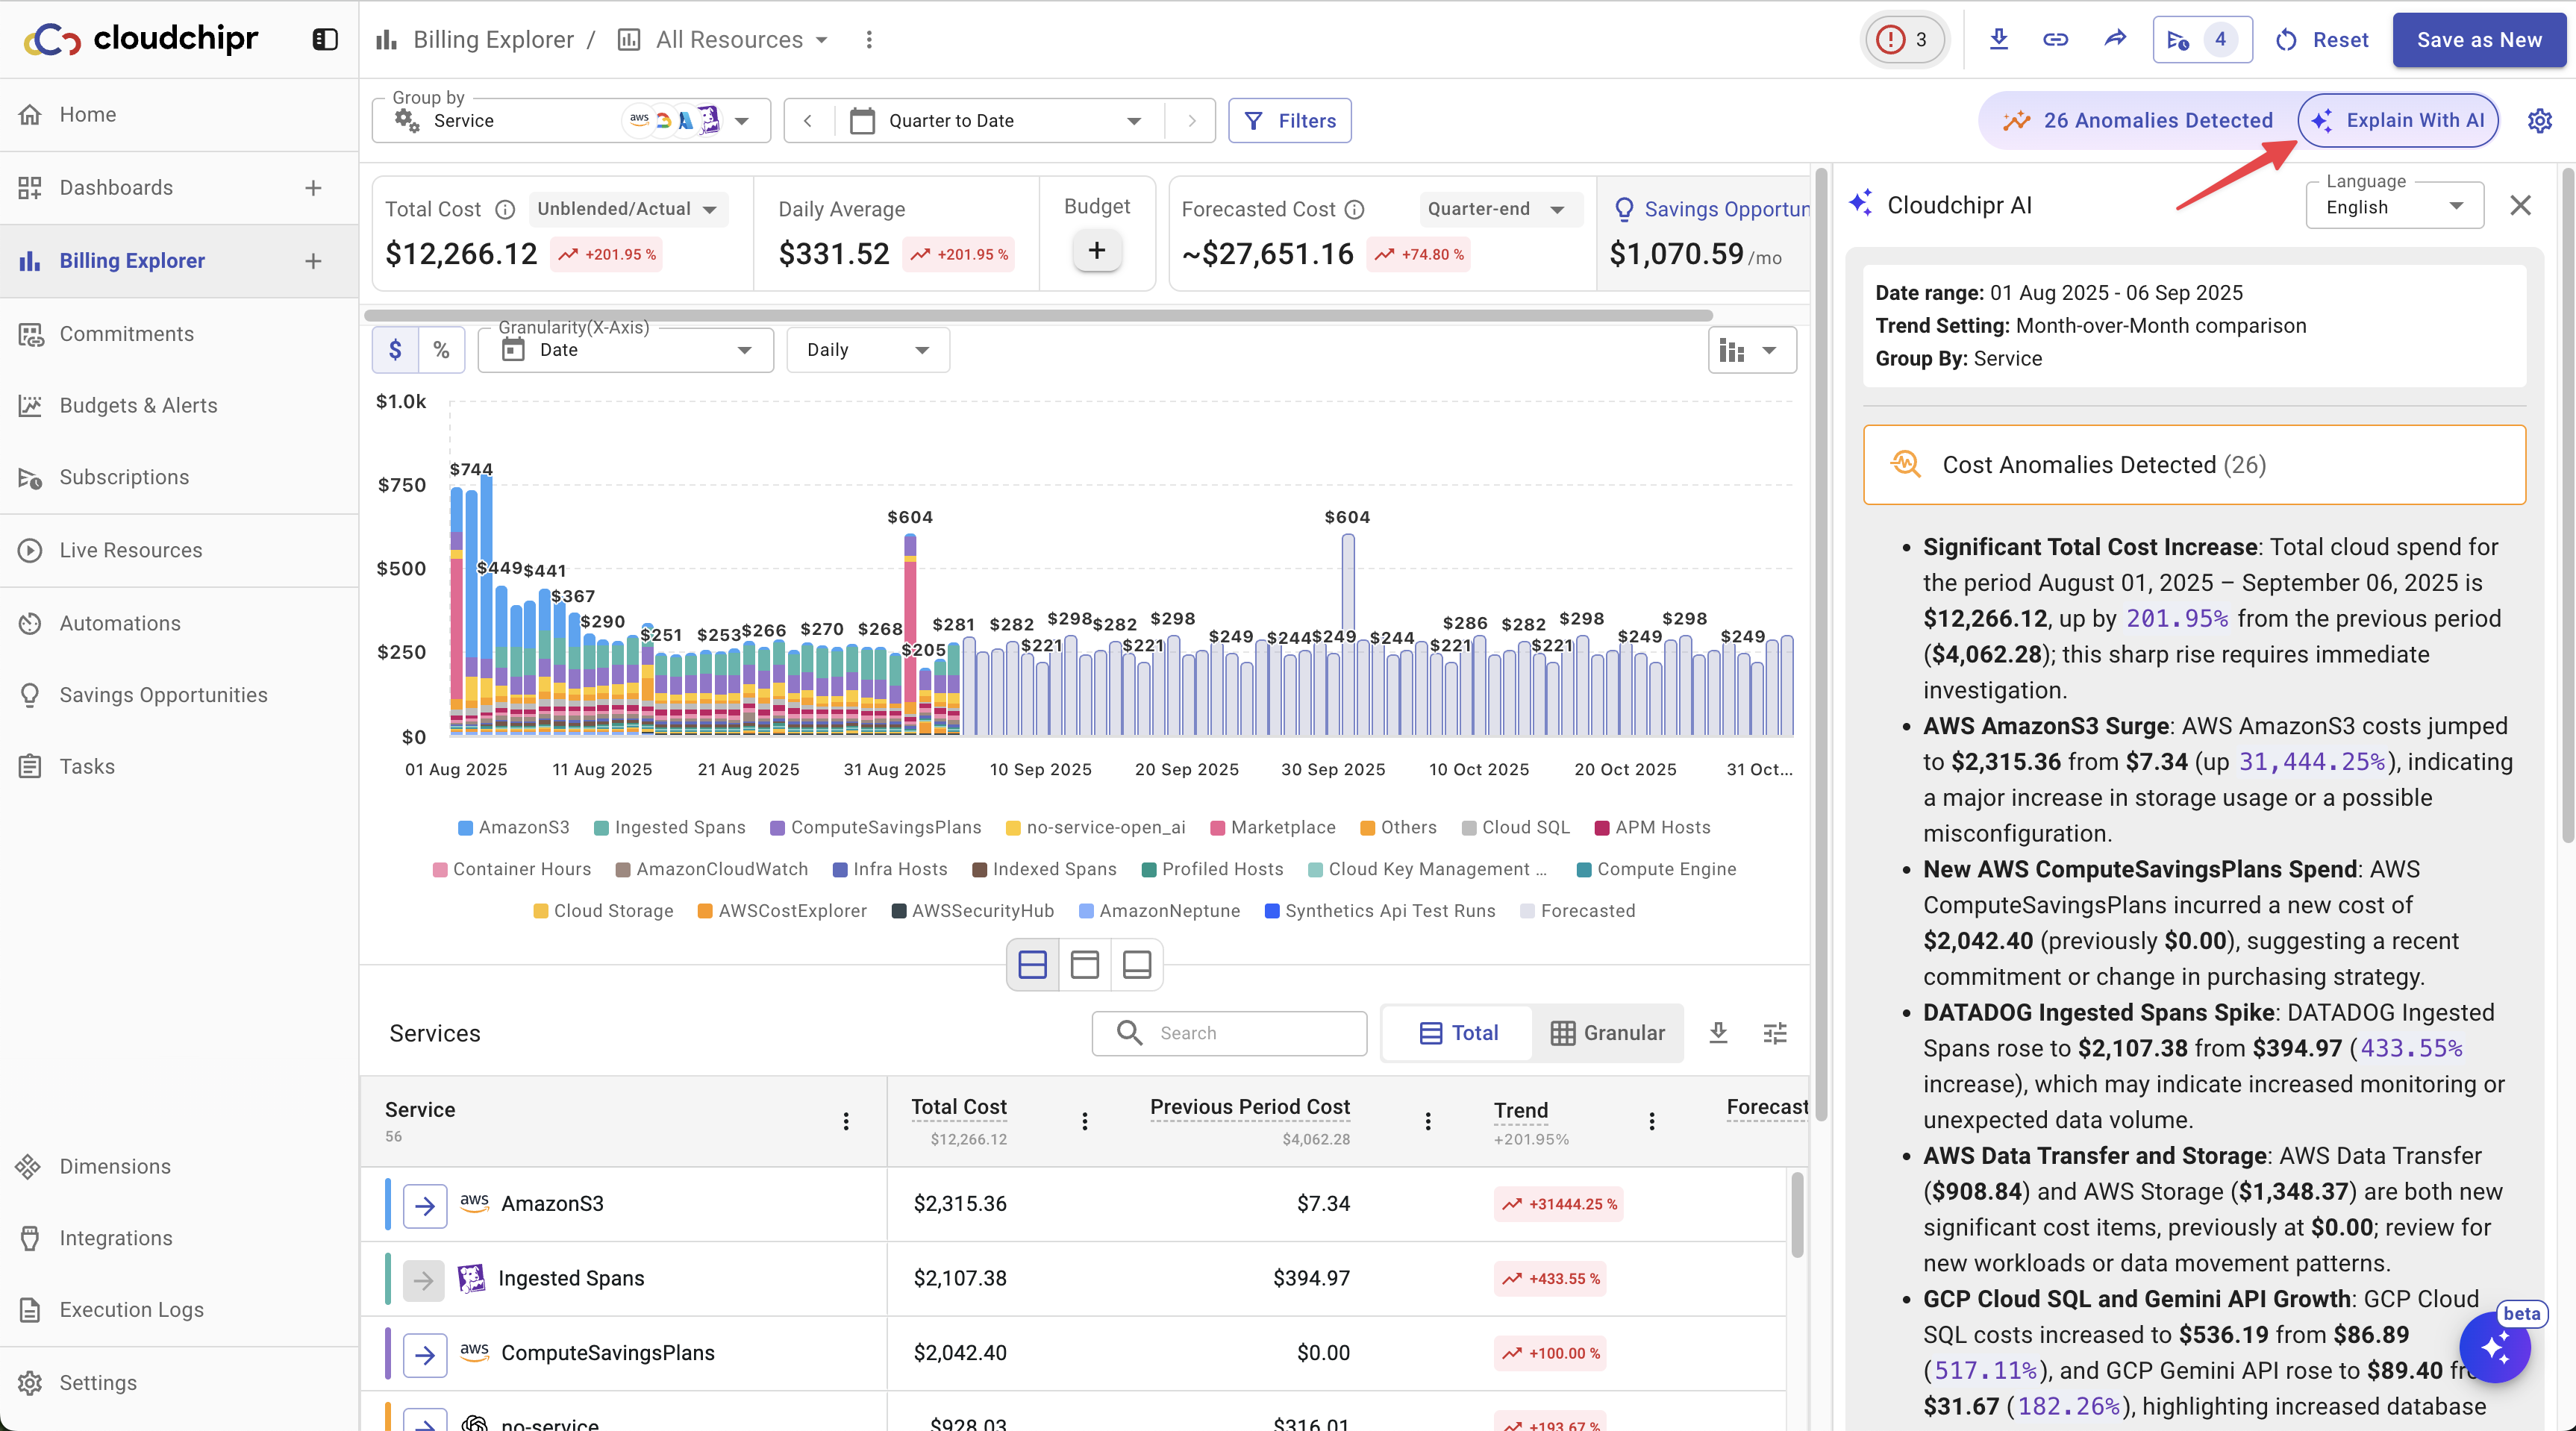The height and width of the screenshot is (1431, 2576).
Task: Open Quarter to Date range dropdown
Action: pyautogui.click(x=999, y=121)
